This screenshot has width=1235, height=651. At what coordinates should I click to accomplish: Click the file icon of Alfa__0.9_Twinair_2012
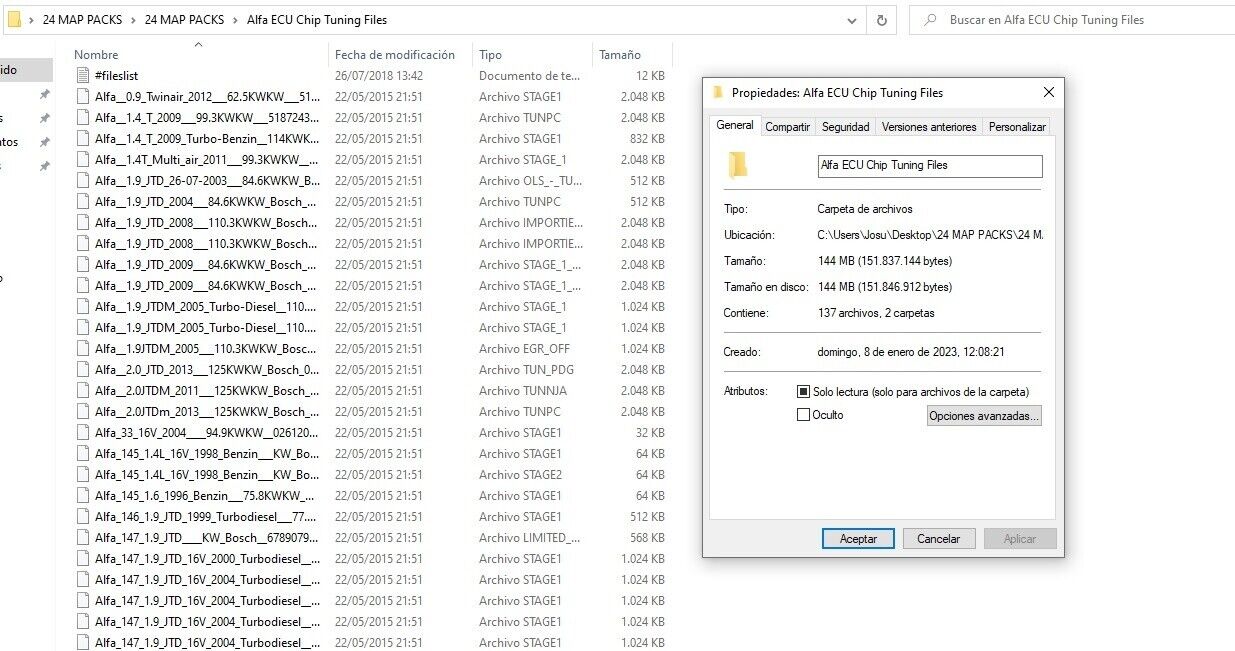tap(84, 97)
